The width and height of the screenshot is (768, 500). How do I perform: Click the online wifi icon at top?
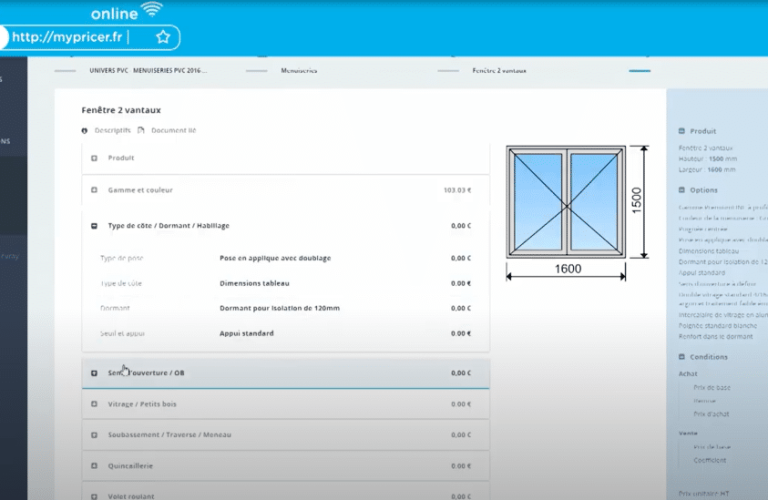click(151, 11)
